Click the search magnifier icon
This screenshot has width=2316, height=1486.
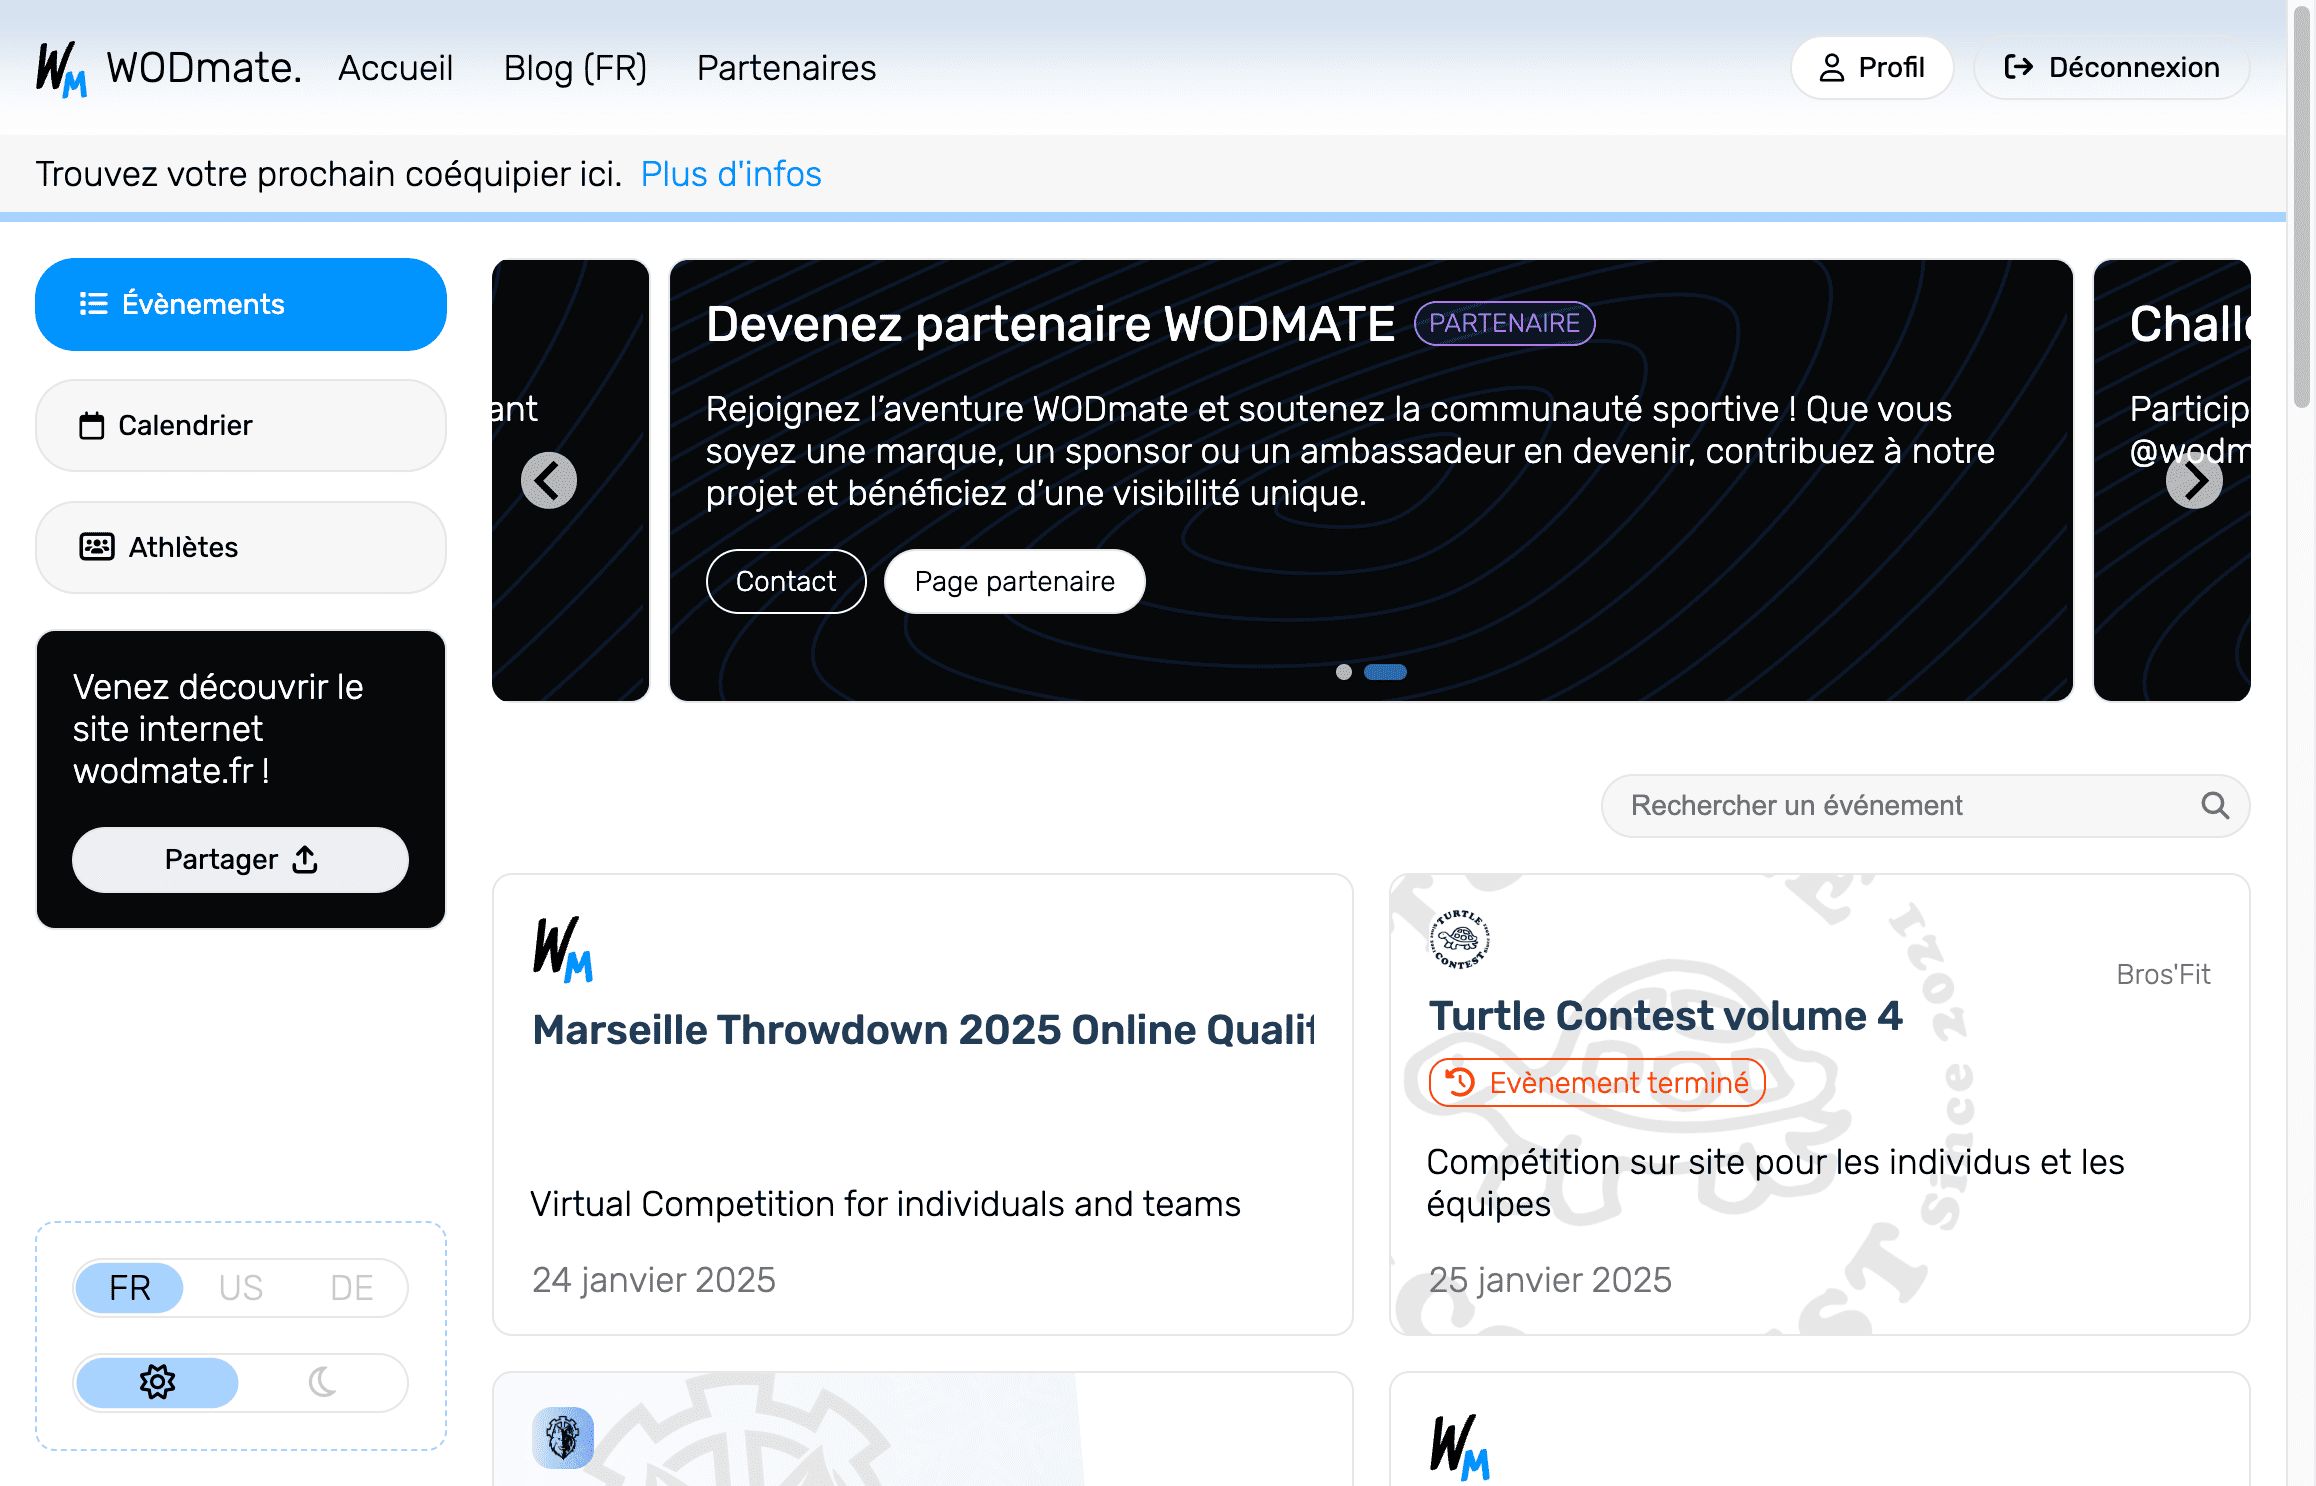[2215, 805]
